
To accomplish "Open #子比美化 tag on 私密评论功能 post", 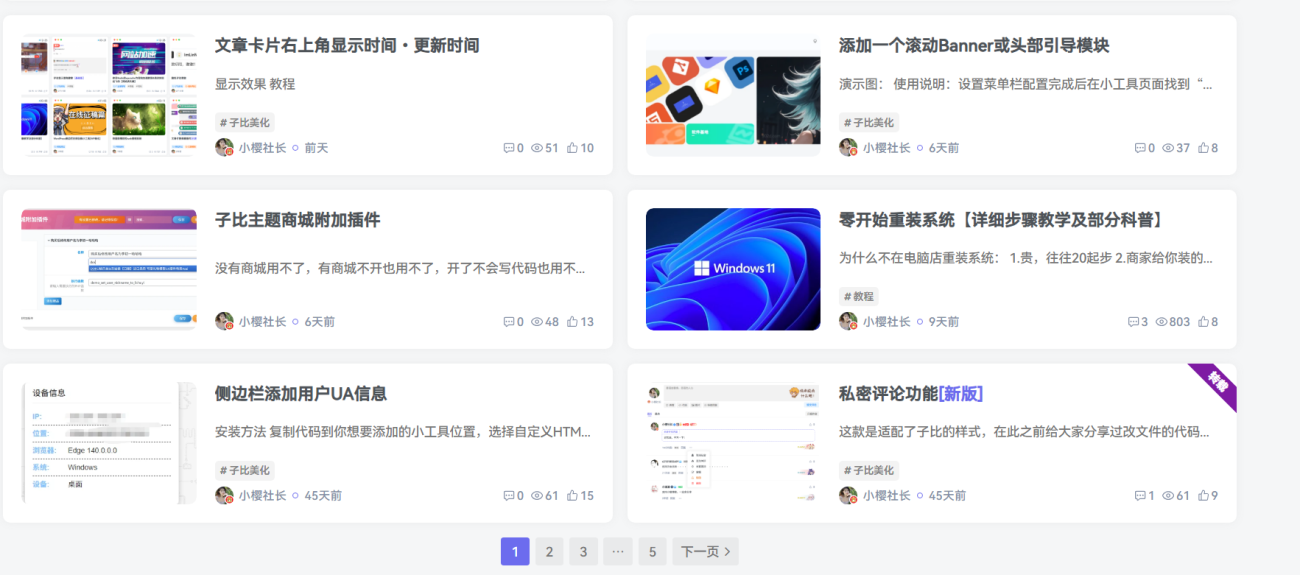I will pyautogui.click(x=868, y=471).
